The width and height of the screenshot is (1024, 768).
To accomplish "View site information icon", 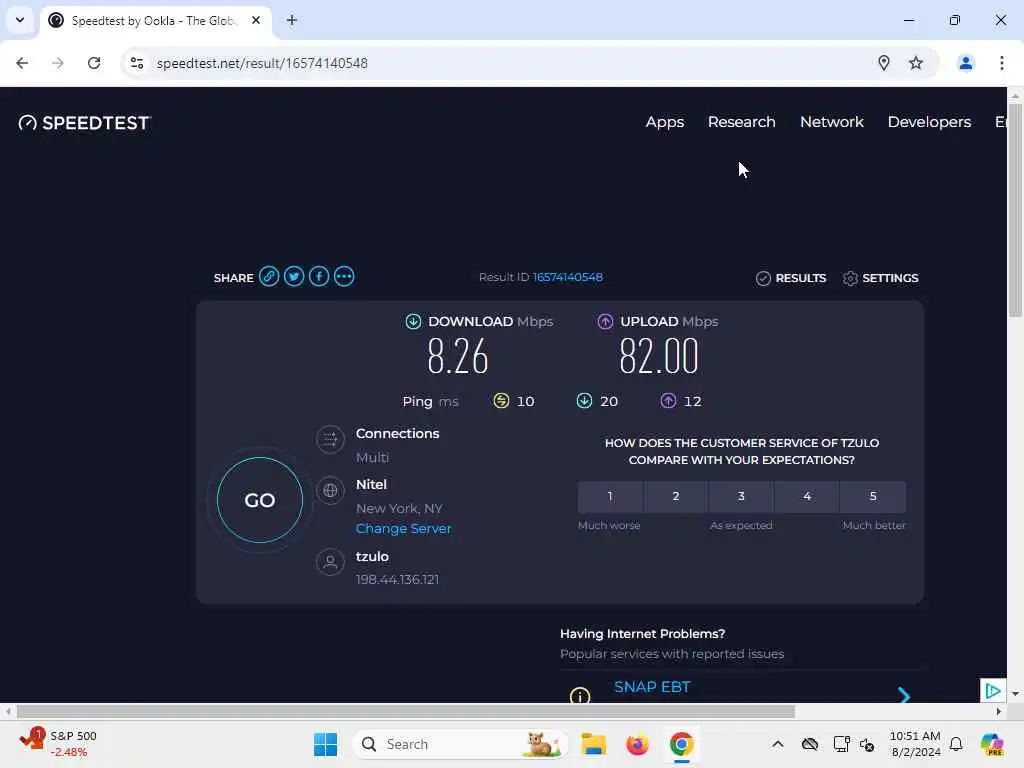I will (x=137, y=63).
